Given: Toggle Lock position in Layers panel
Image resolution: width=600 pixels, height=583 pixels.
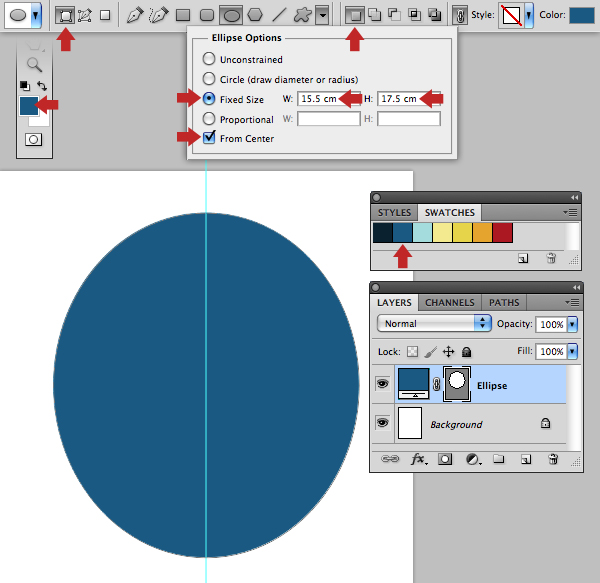Looking at the screenshot, I should [x=448, y=352].
